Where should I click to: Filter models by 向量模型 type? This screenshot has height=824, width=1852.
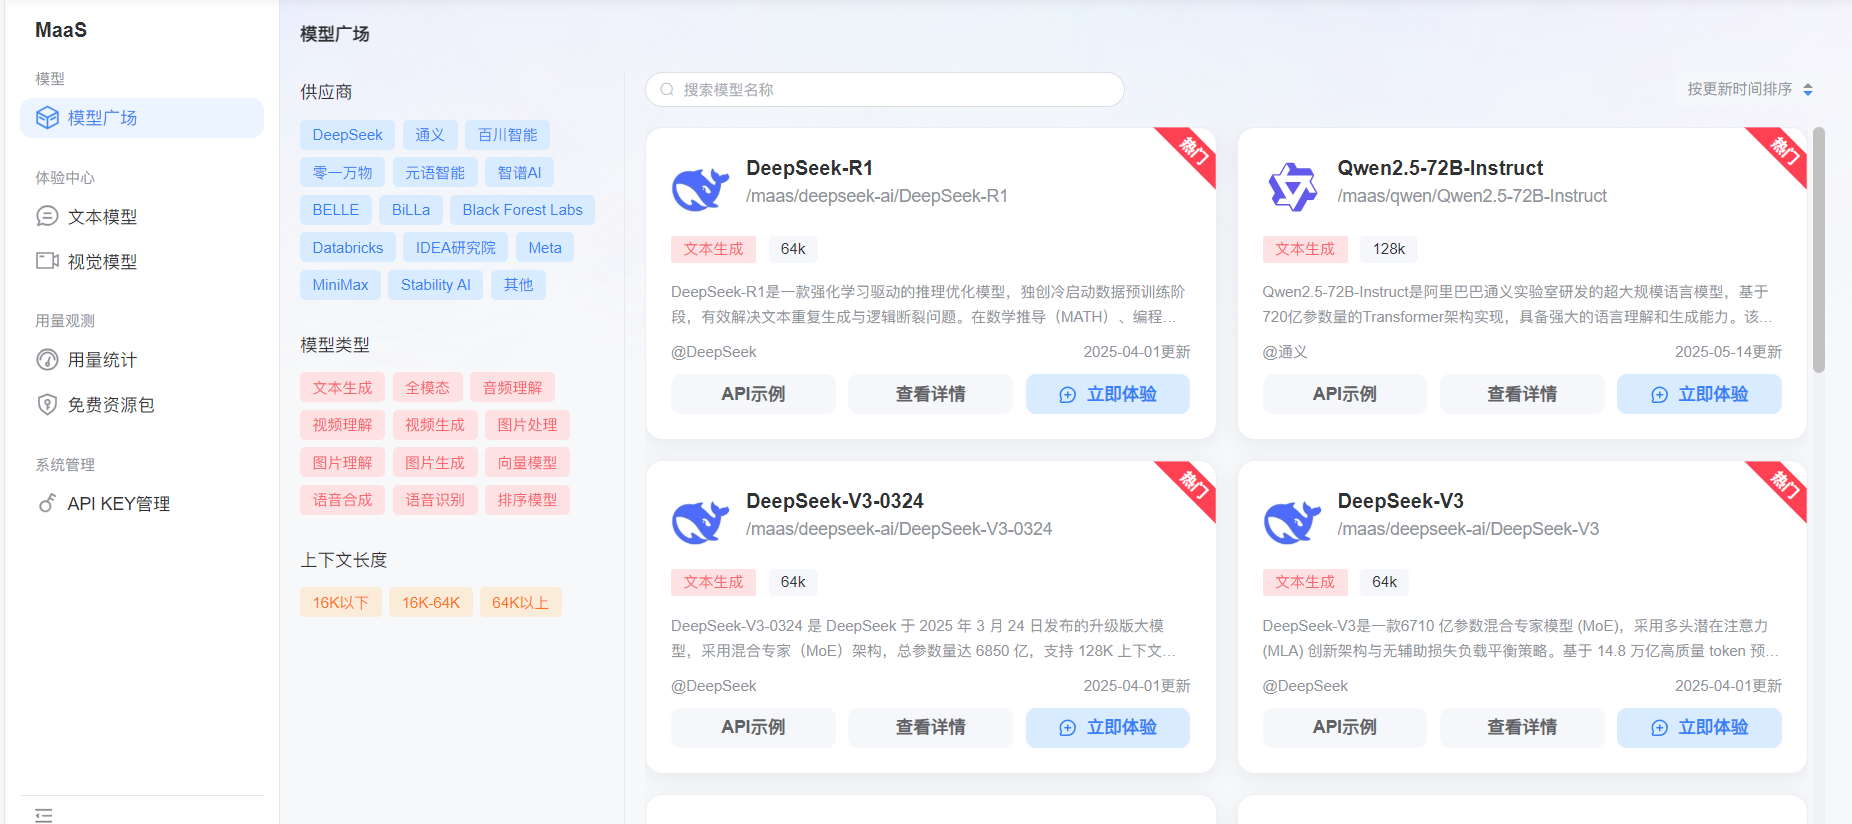[527, 463]
